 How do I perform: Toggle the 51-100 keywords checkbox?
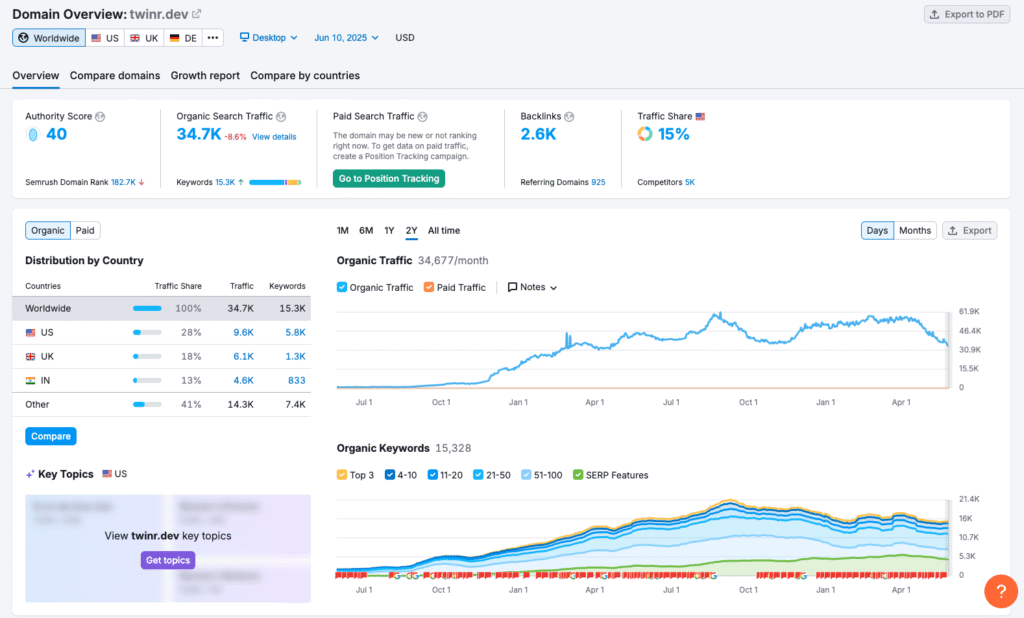526,474
